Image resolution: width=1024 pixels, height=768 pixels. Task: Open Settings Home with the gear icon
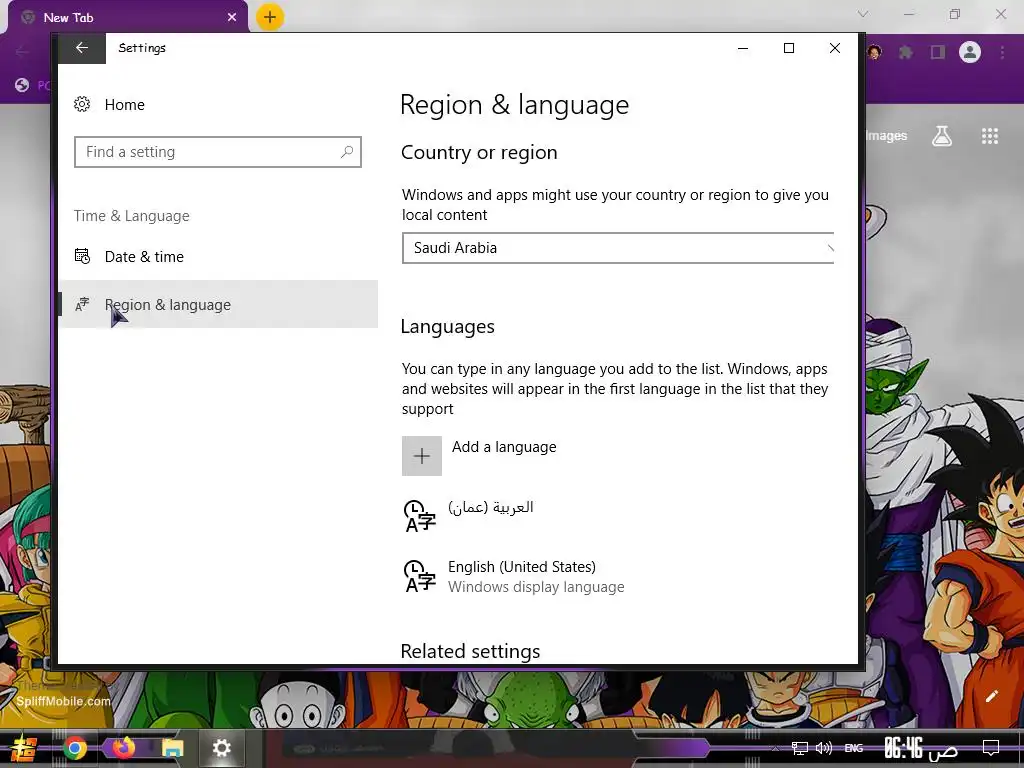click(82, 104)
